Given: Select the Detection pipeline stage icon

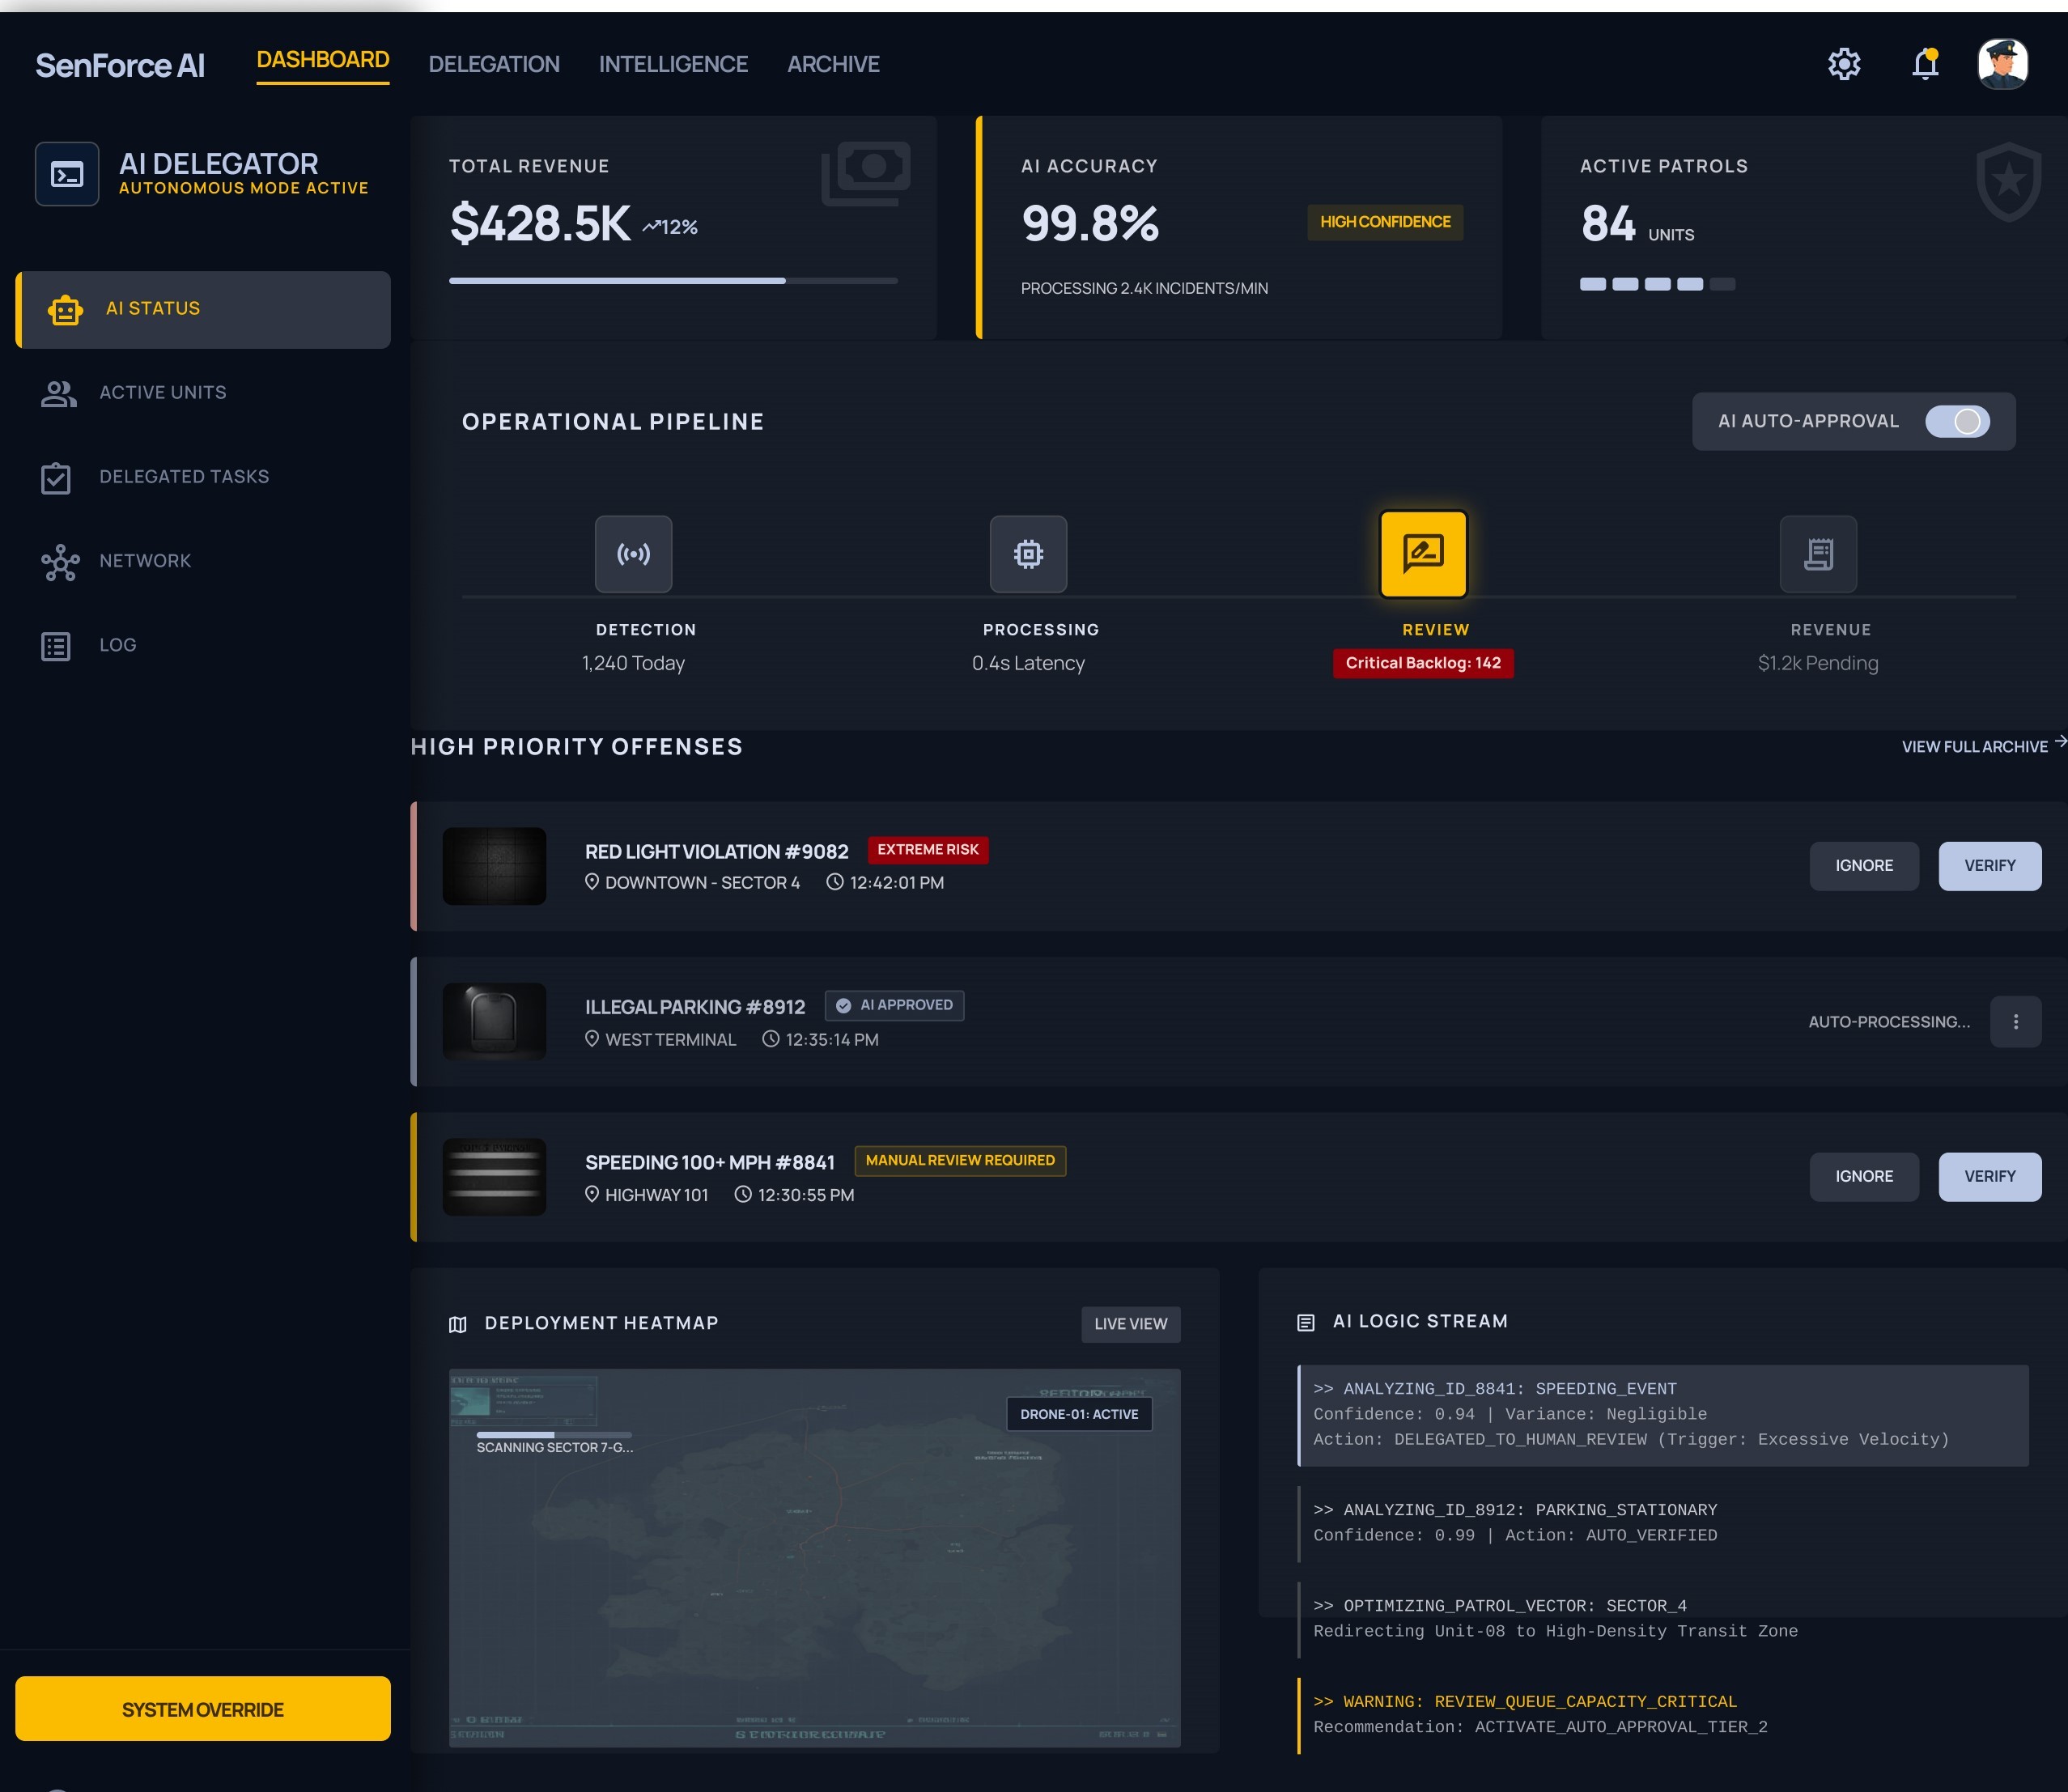Looking at the screenshot, I should pos(633,554).
